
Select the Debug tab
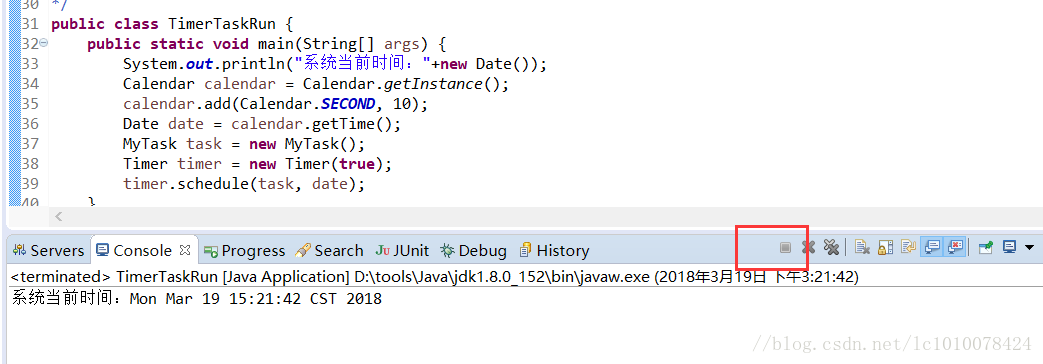pyautogui.click(x=473, y=251)
